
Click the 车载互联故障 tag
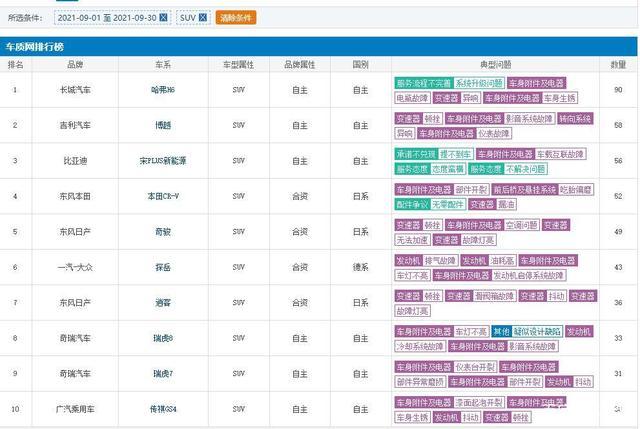pos(560,154)
